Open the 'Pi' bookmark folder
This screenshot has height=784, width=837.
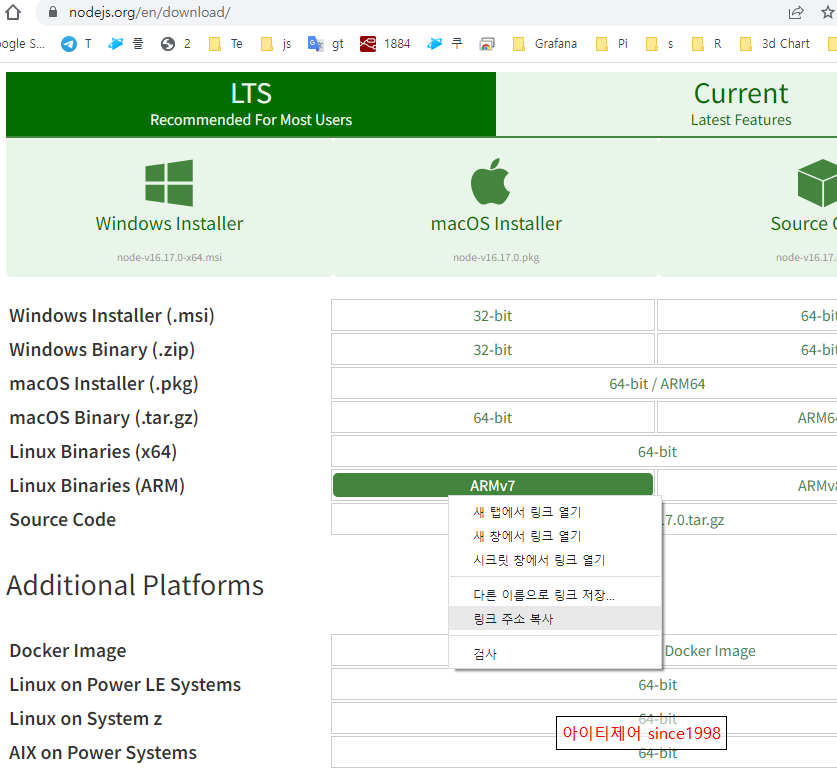[x=612, y=44]
